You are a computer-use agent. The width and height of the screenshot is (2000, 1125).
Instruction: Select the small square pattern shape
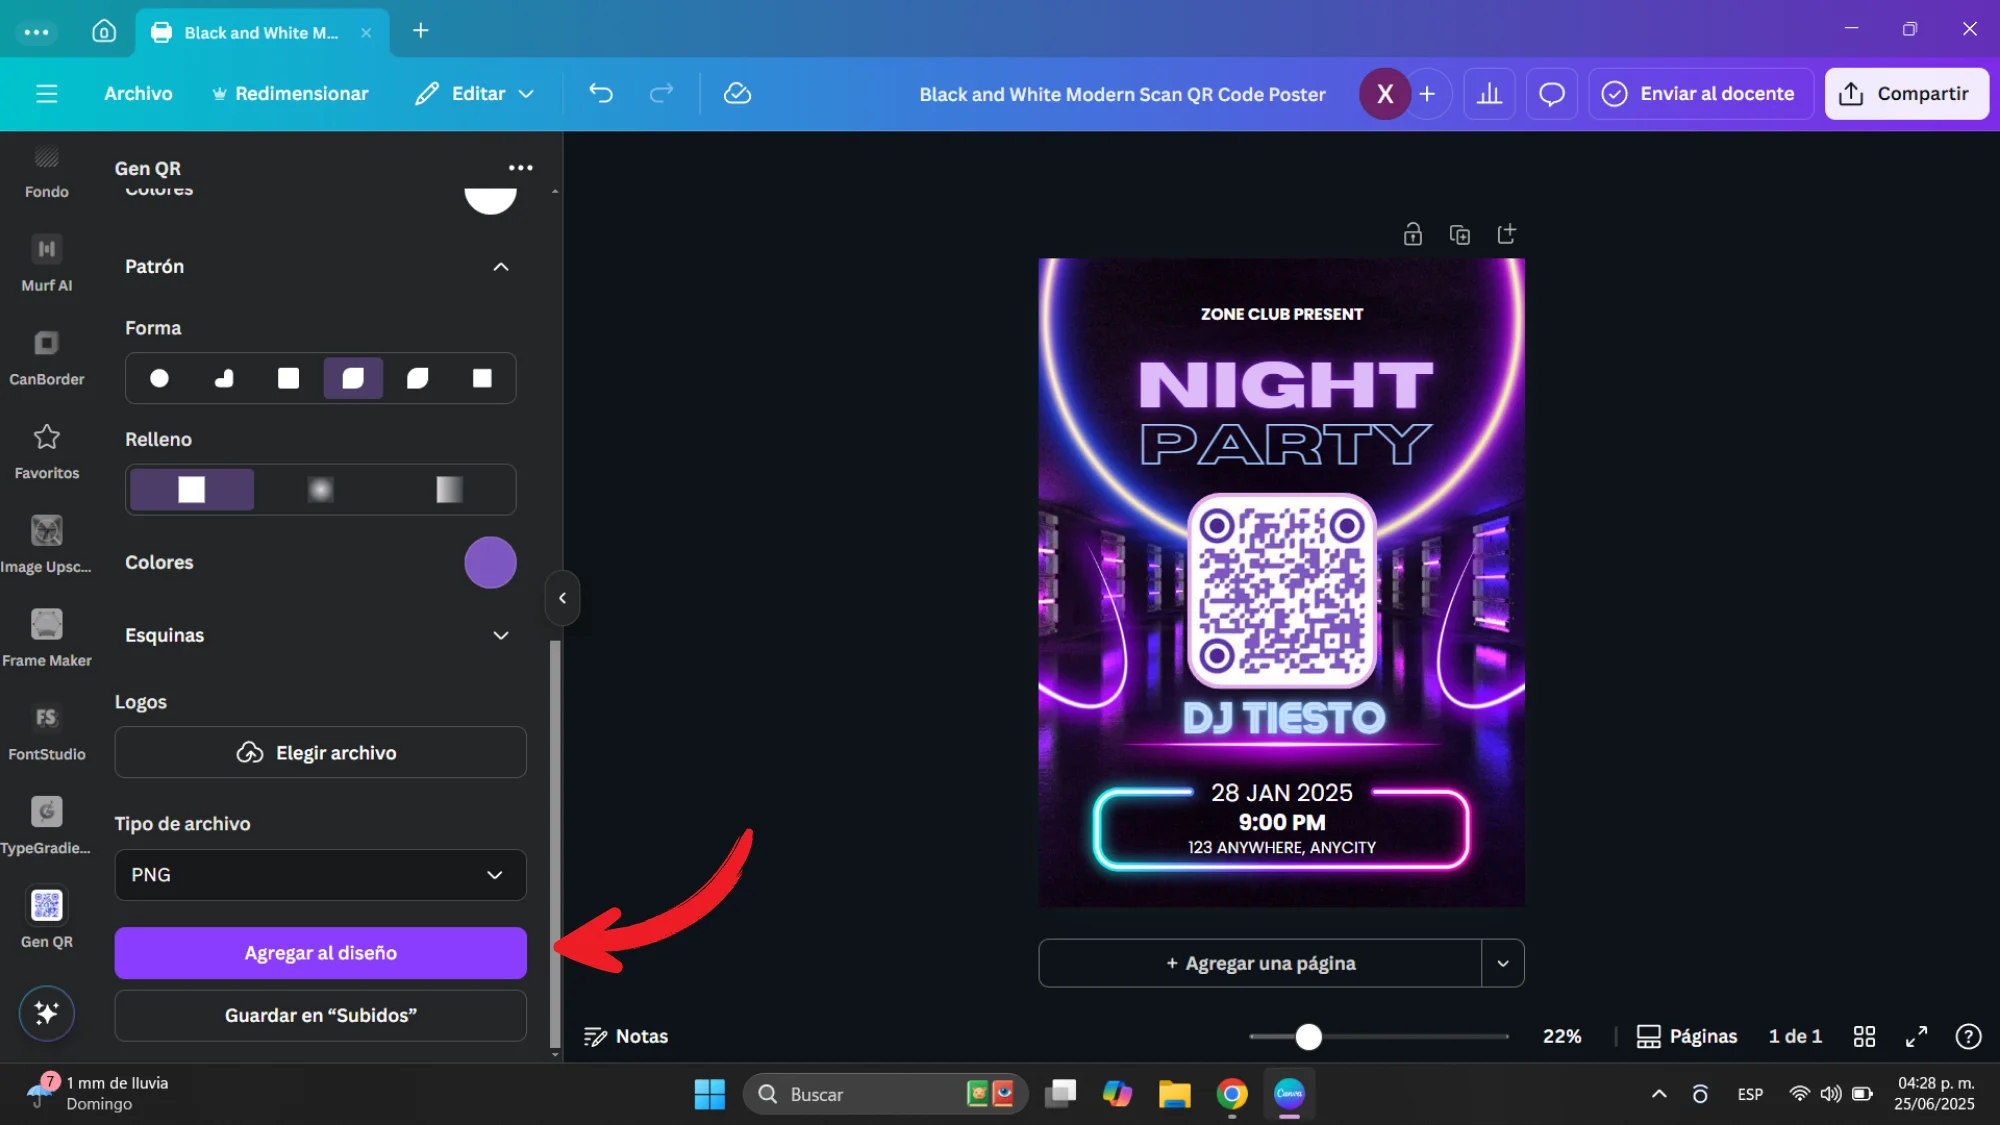pos(482,378)
